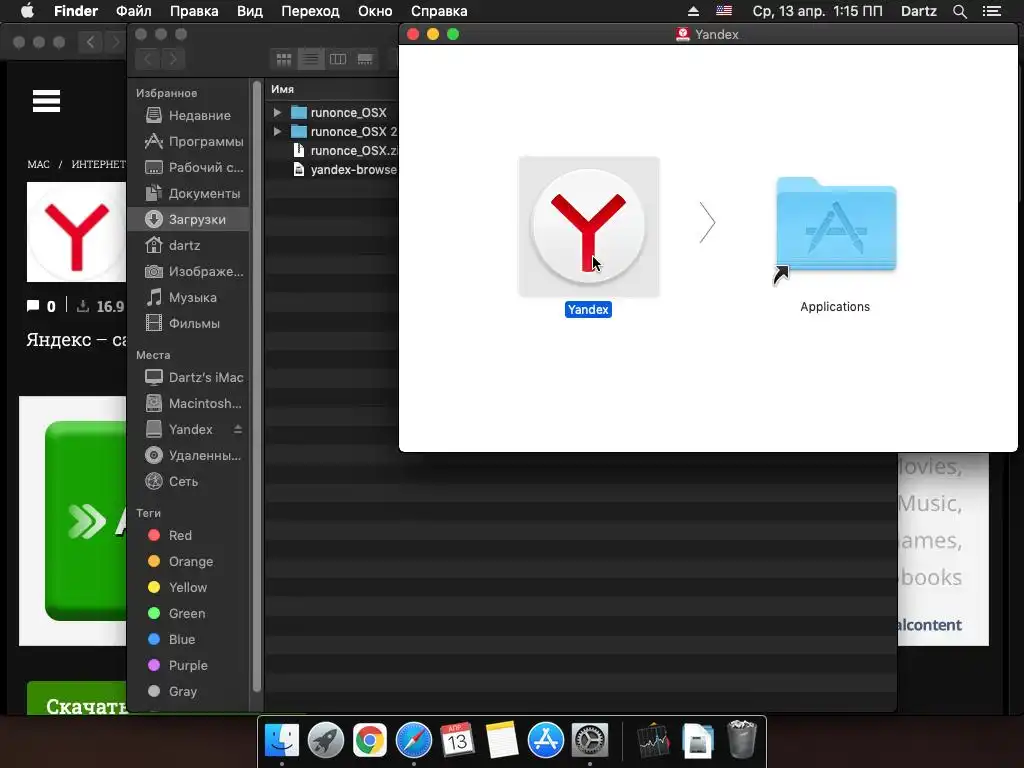Open Документы in Finder sidebar

coord(188,194)
